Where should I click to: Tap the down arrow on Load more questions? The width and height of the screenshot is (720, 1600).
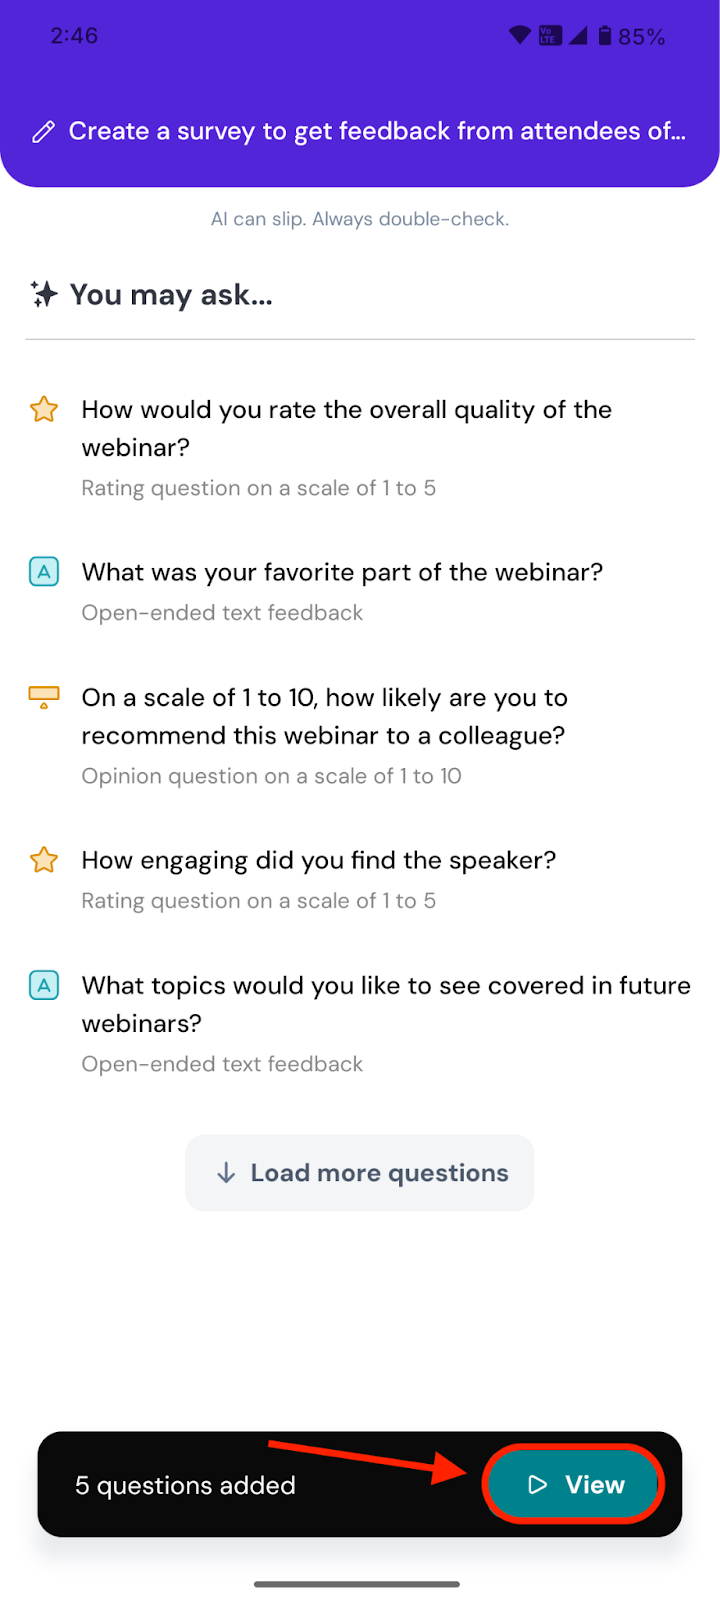coord(227,1173)
